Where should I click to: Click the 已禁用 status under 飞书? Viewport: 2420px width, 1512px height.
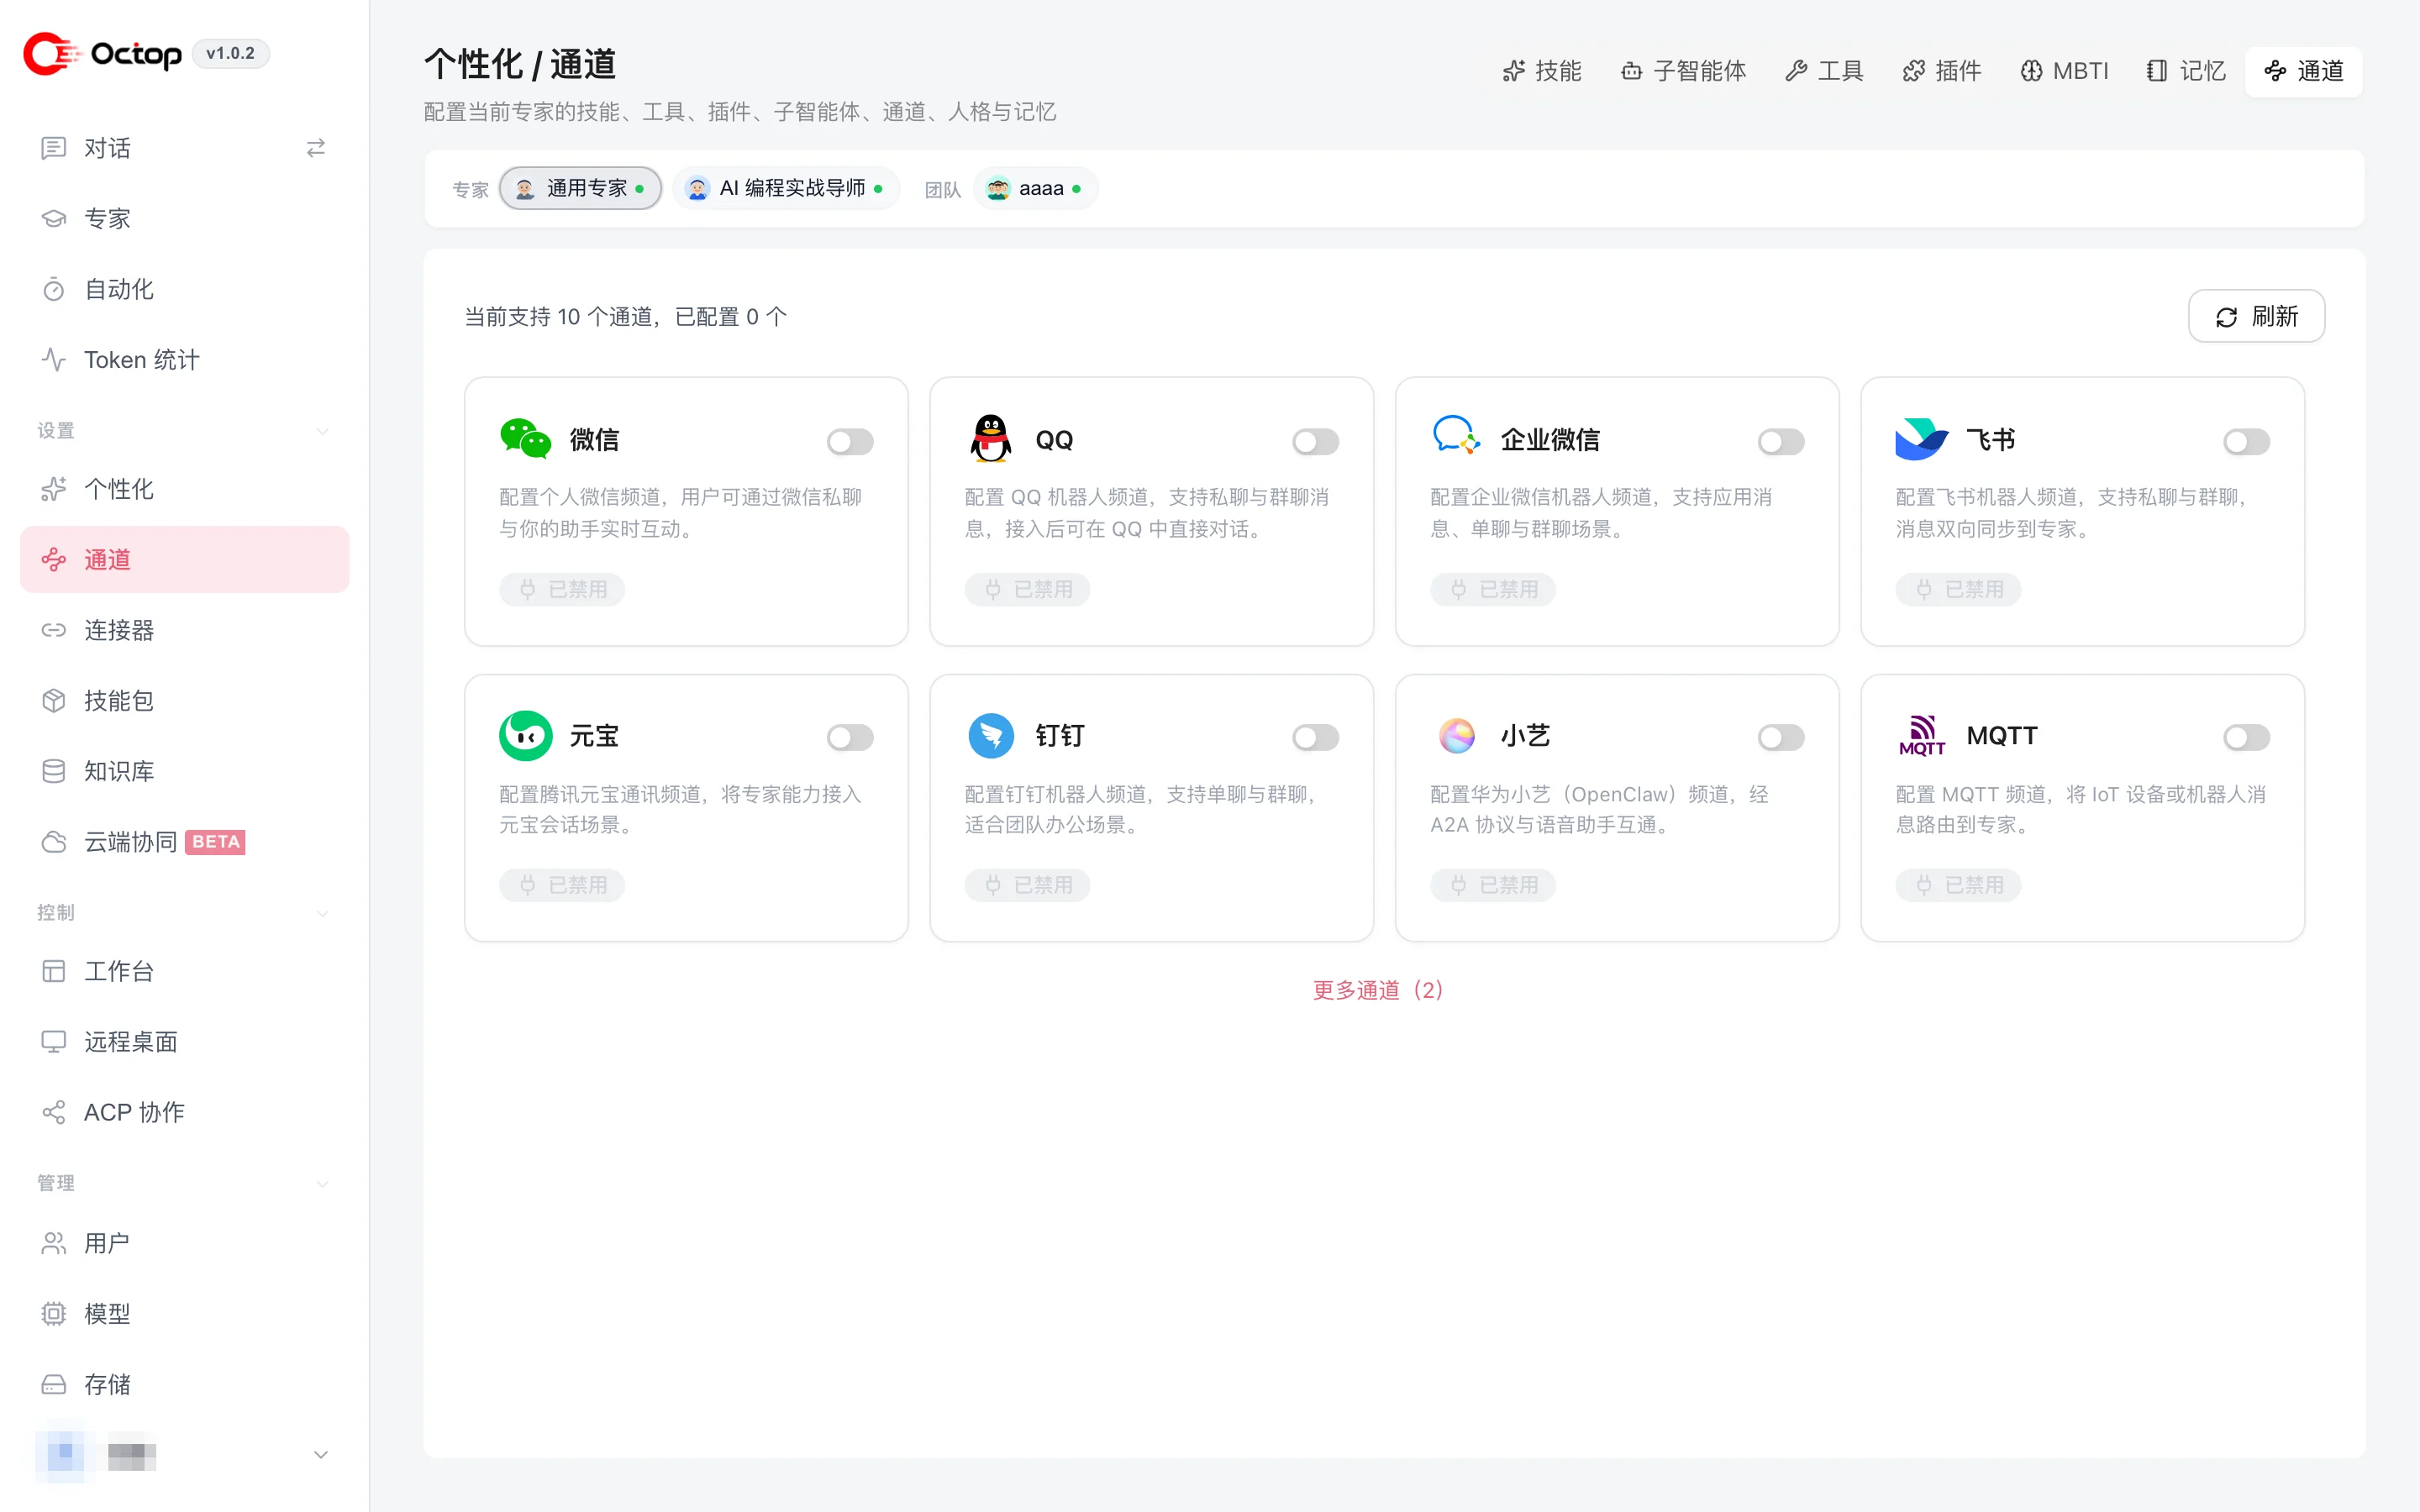[x=1958, y=589]
